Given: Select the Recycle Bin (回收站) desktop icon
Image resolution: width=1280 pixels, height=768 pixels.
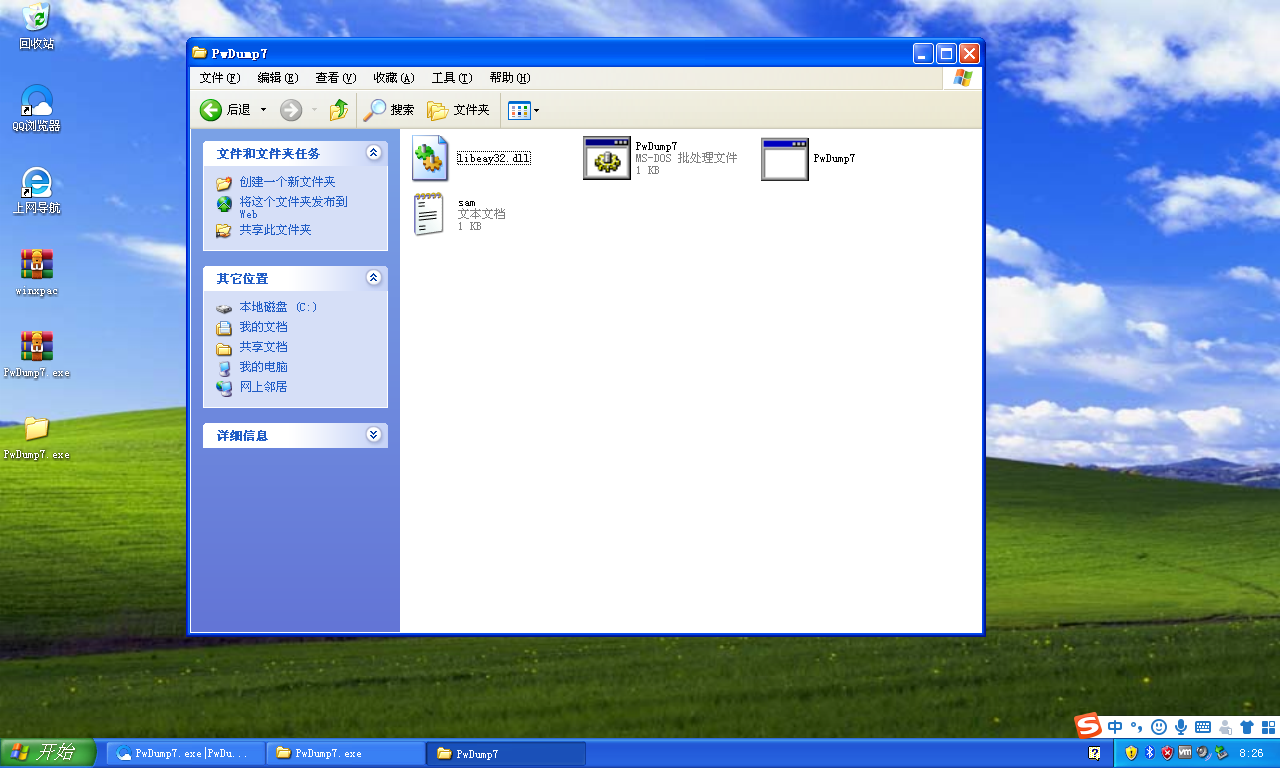Looking at the screenshot, I should coord(37,27).
